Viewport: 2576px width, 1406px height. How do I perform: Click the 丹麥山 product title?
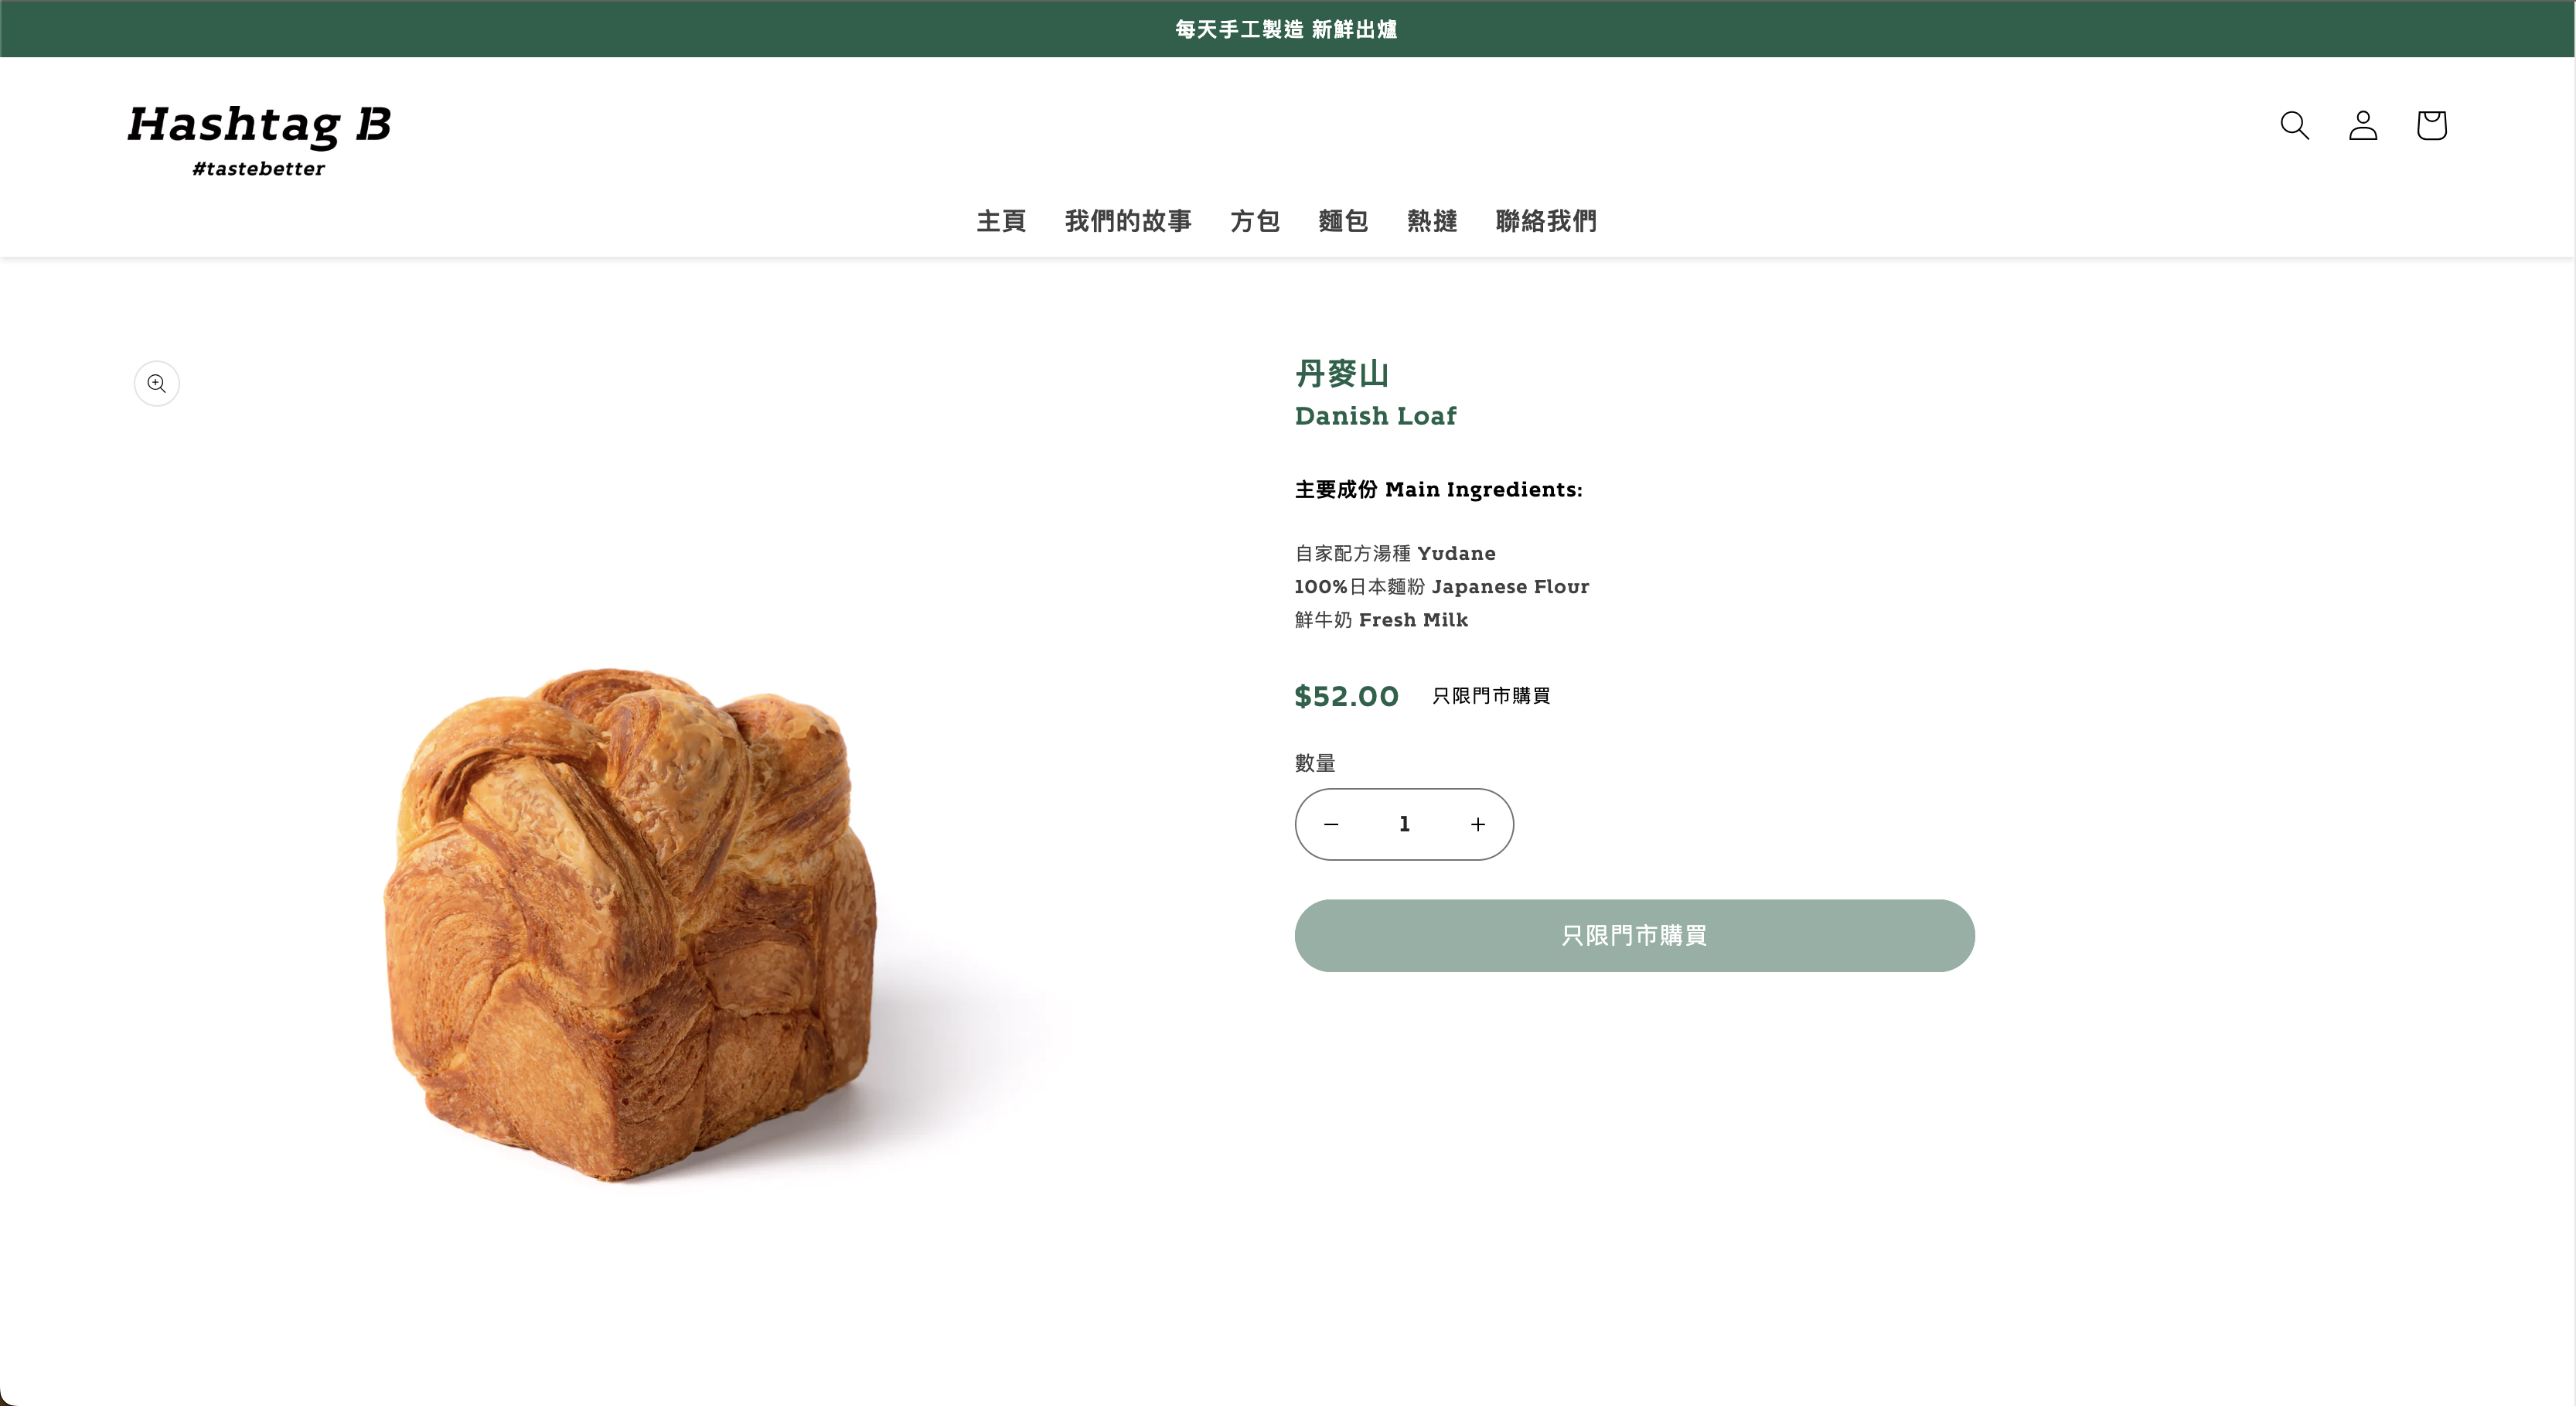(x=1342, y=374)
